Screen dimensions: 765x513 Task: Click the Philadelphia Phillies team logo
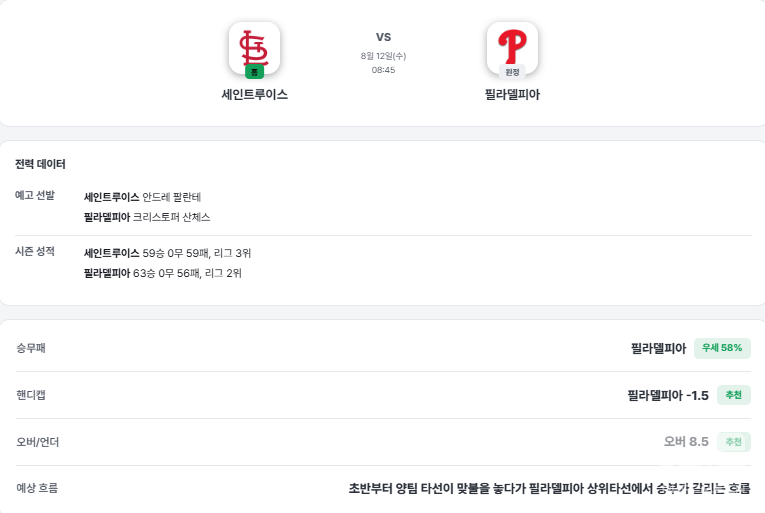tap(512, 47)
